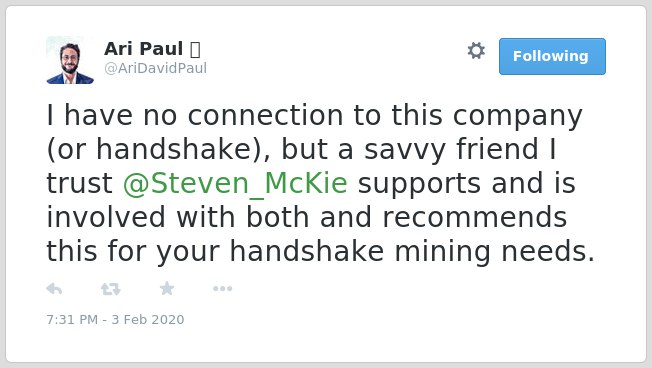Click the words 'savvy friend' in tweet
Viewport: 652px width, 368px height.
(x=451, y=149)
